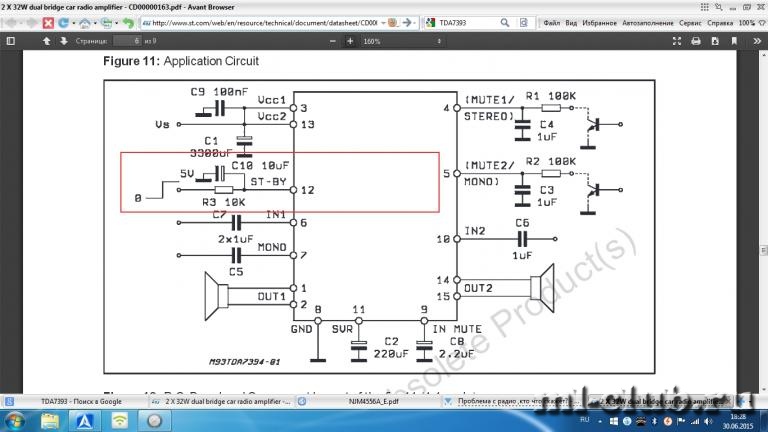Click find-in-page icon beside search
The height and width of the screenshot is (432, 768).
pos(524,23)
